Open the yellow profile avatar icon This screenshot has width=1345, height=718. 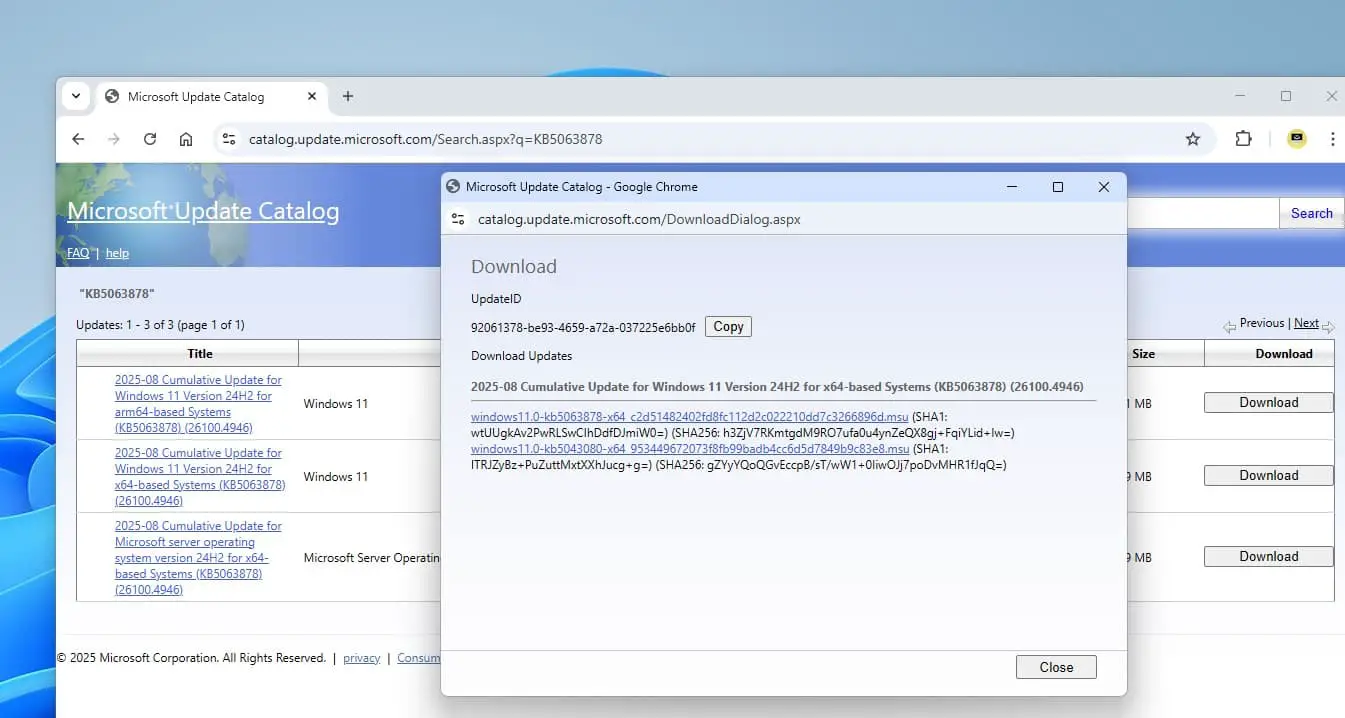tap(1297, 139)
